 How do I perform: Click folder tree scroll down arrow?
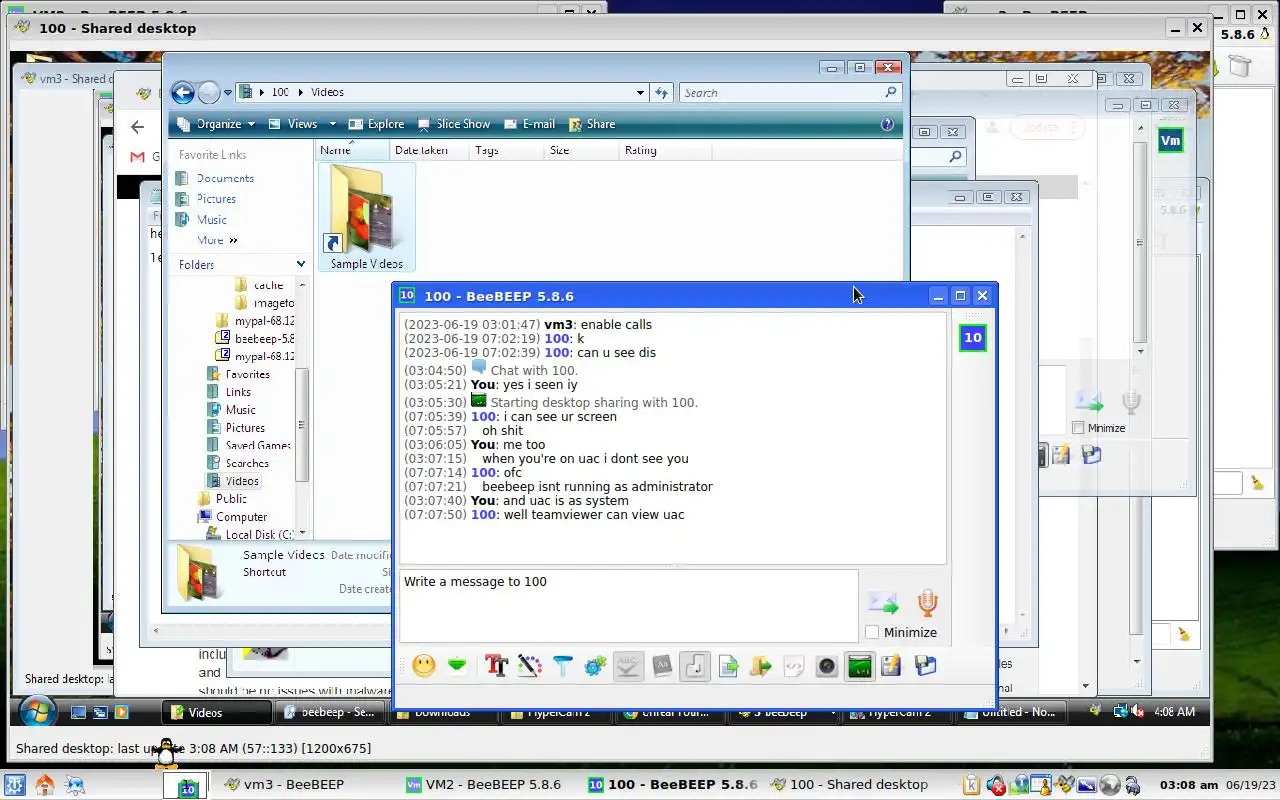pos(302,534)
